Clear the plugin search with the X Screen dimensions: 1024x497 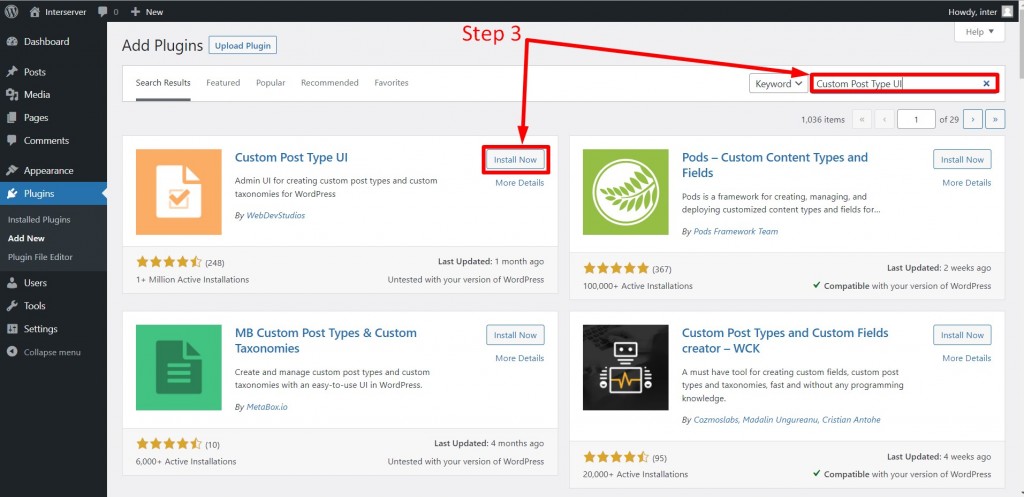987,84
